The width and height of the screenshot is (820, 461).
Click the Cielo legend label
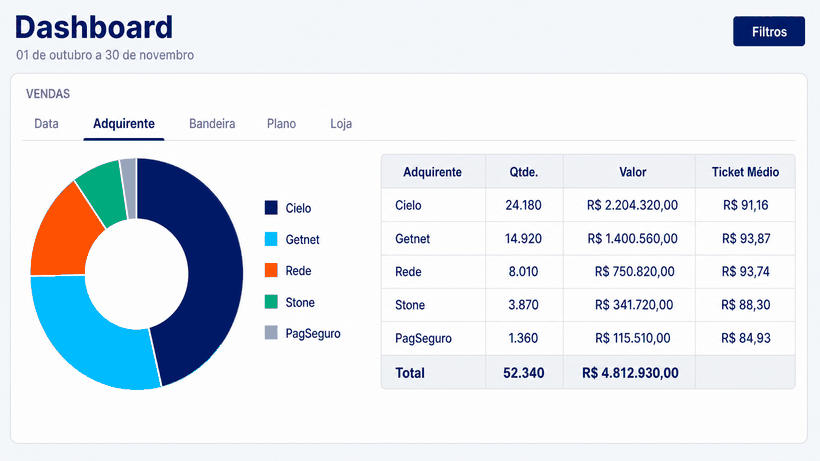click(298, 208)
